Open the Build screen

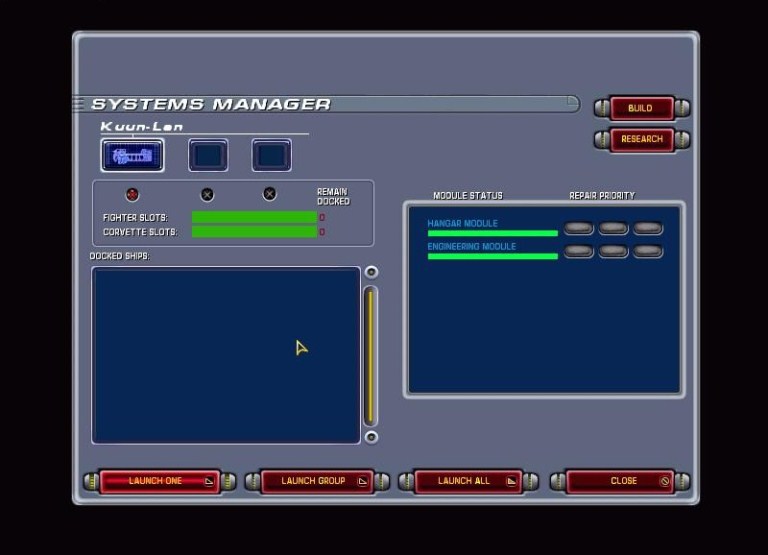pyautogui.click(x=641, y=108)
